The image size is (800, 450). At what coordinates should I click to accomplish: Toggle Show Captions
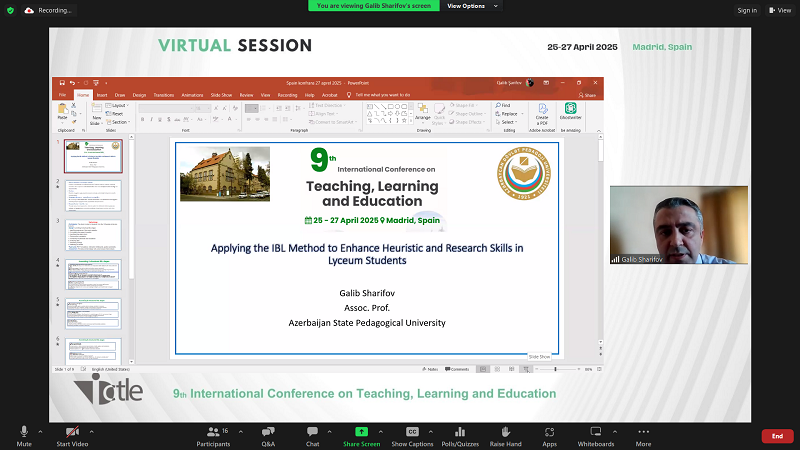pos(412,434)
